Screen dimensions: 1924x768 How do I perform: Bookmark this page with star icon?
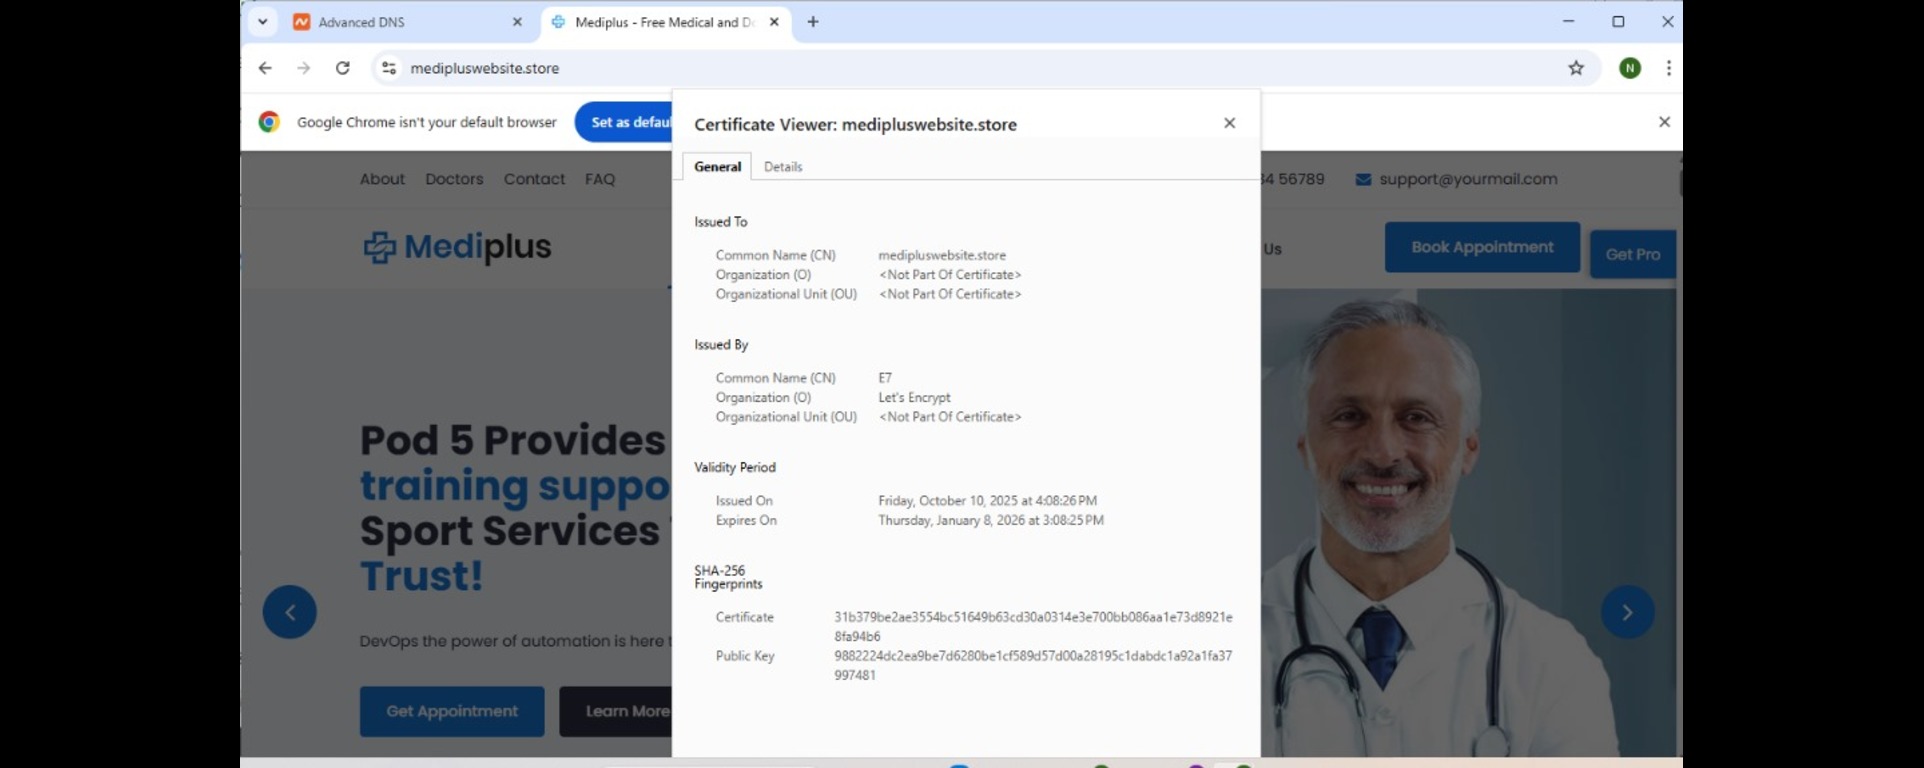[x=1576, y=68]
